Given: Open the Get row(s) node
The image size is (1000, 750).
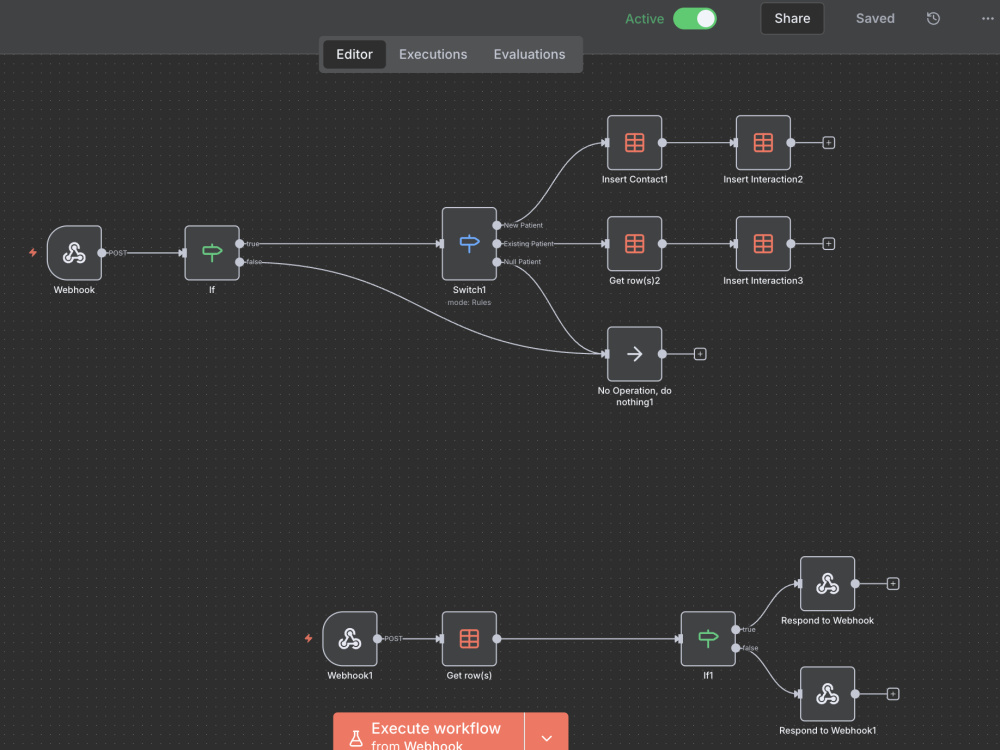Looking at the screenshot, I should (469, 638).
